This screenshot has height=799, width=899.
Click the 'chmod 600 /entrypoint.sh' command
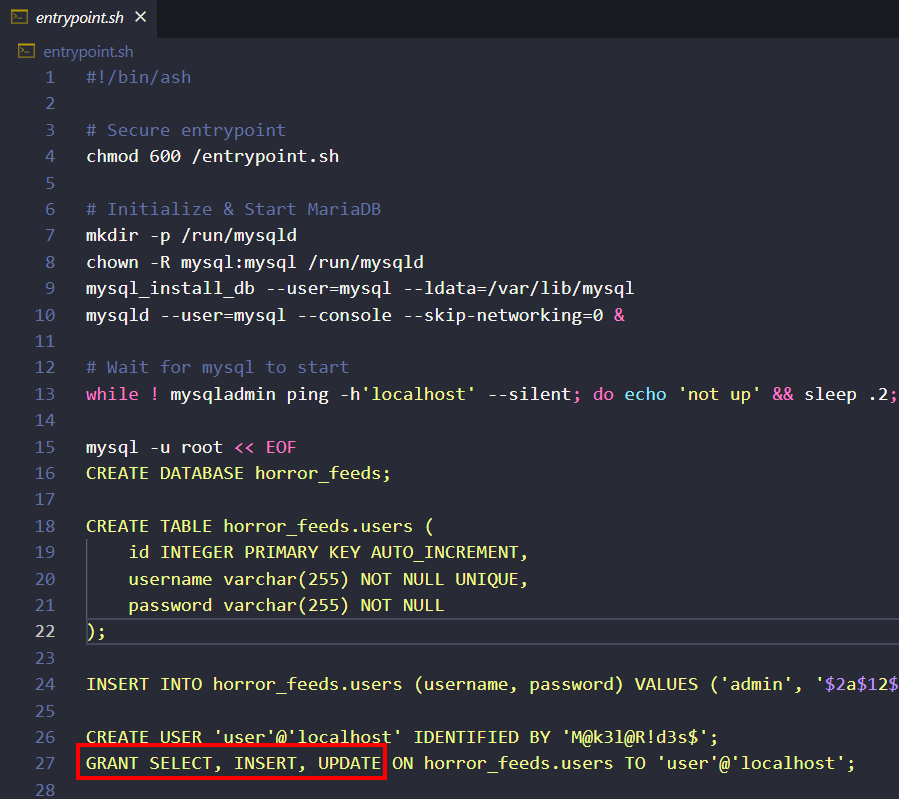pyautogui.click(x=212, y=156)
